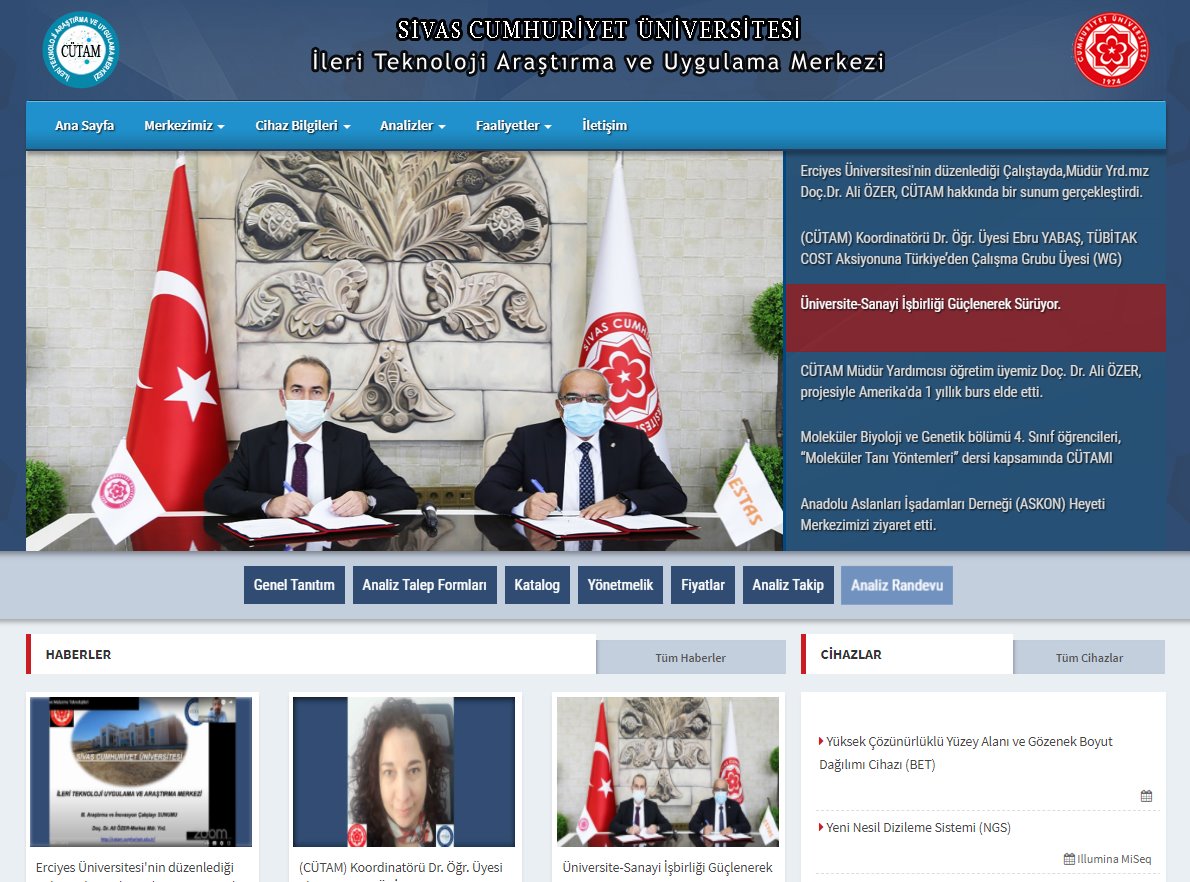Open news title 'Erciyes Üniversitesi'nin düzenlediği'
The height and width of the screenshot is (882, 1190).
click(x=135, y=868)
